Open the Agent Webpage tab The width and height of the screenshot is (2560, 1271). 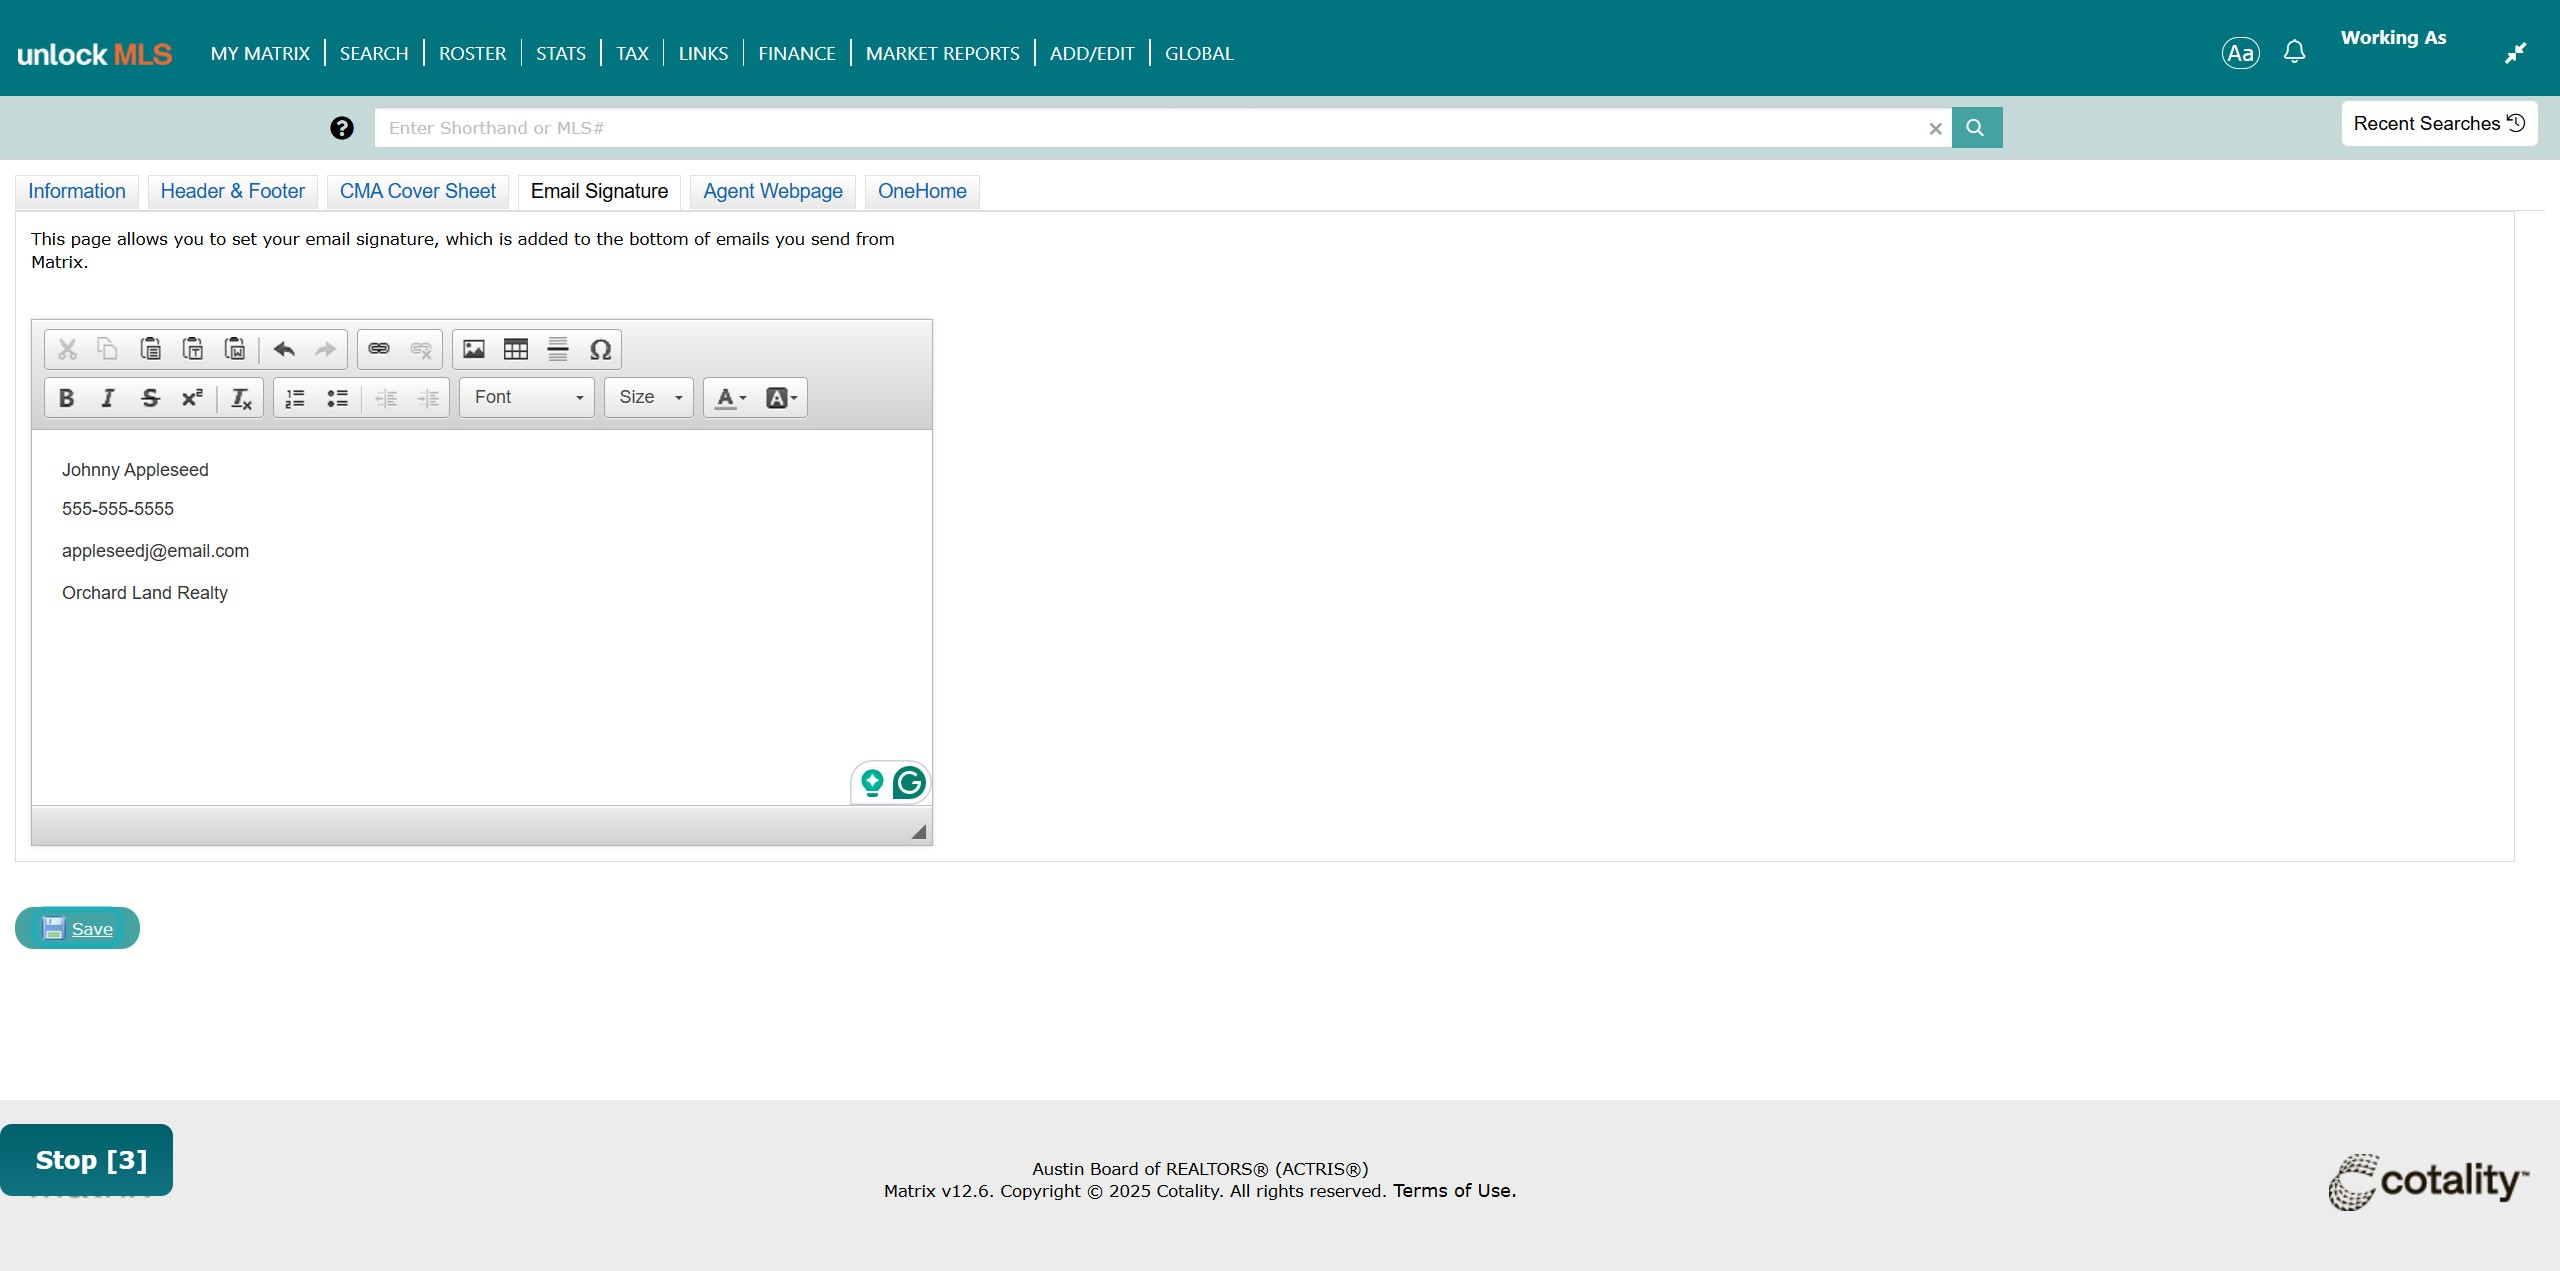click(773, 191)
